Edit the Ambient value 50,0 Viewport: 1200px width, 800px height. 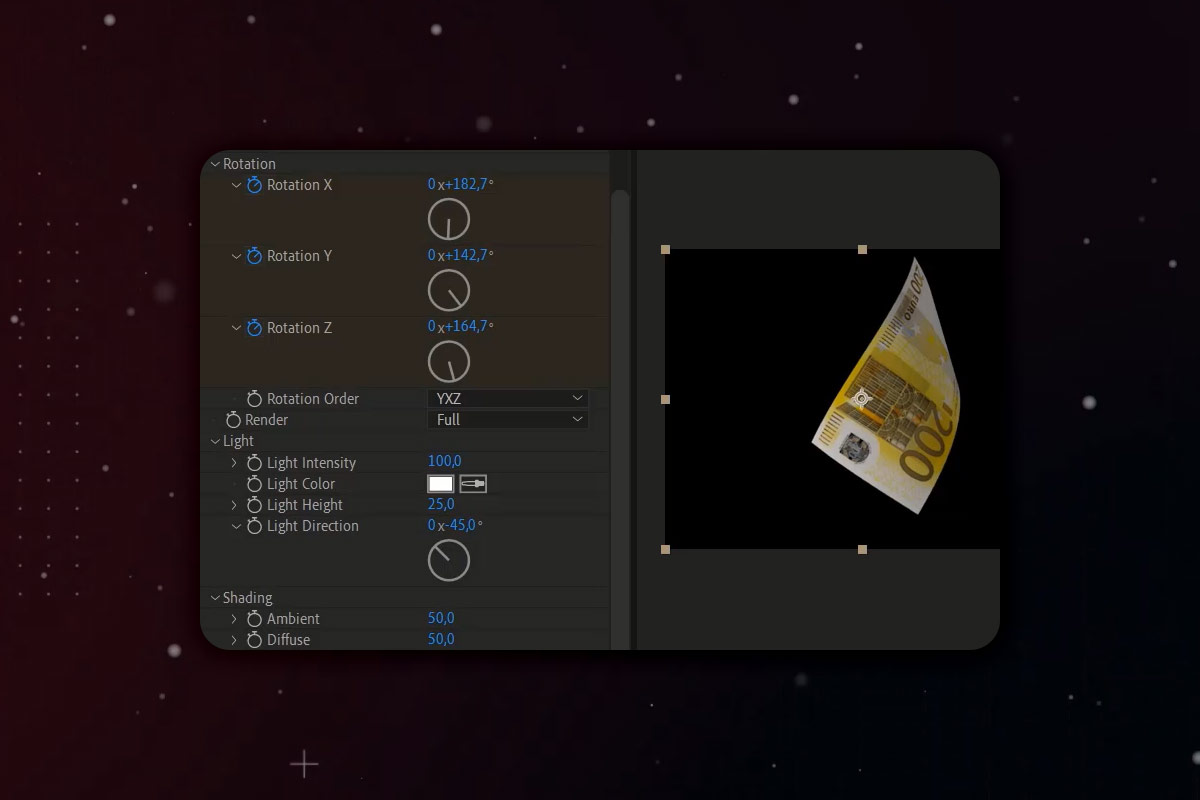441,619
